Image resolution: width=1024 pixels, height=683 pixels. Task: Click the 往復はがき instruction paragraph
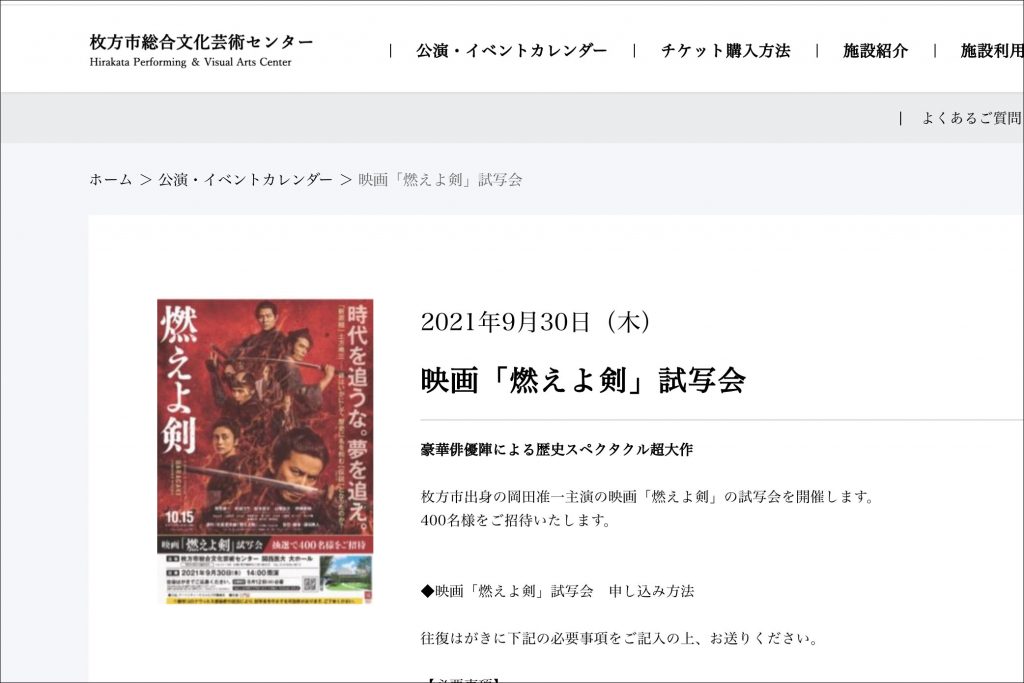pyautogui.click(x=619, y=638)
